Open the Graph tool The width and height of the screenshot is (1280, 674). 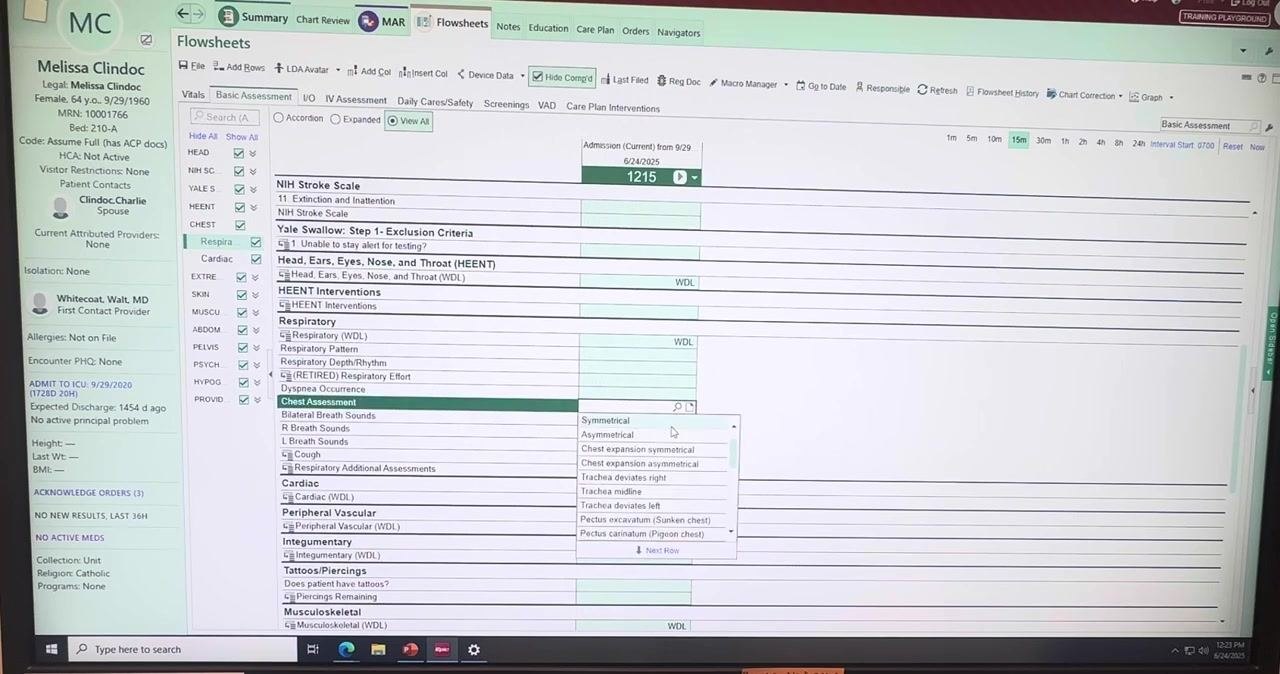(1146, 97)
